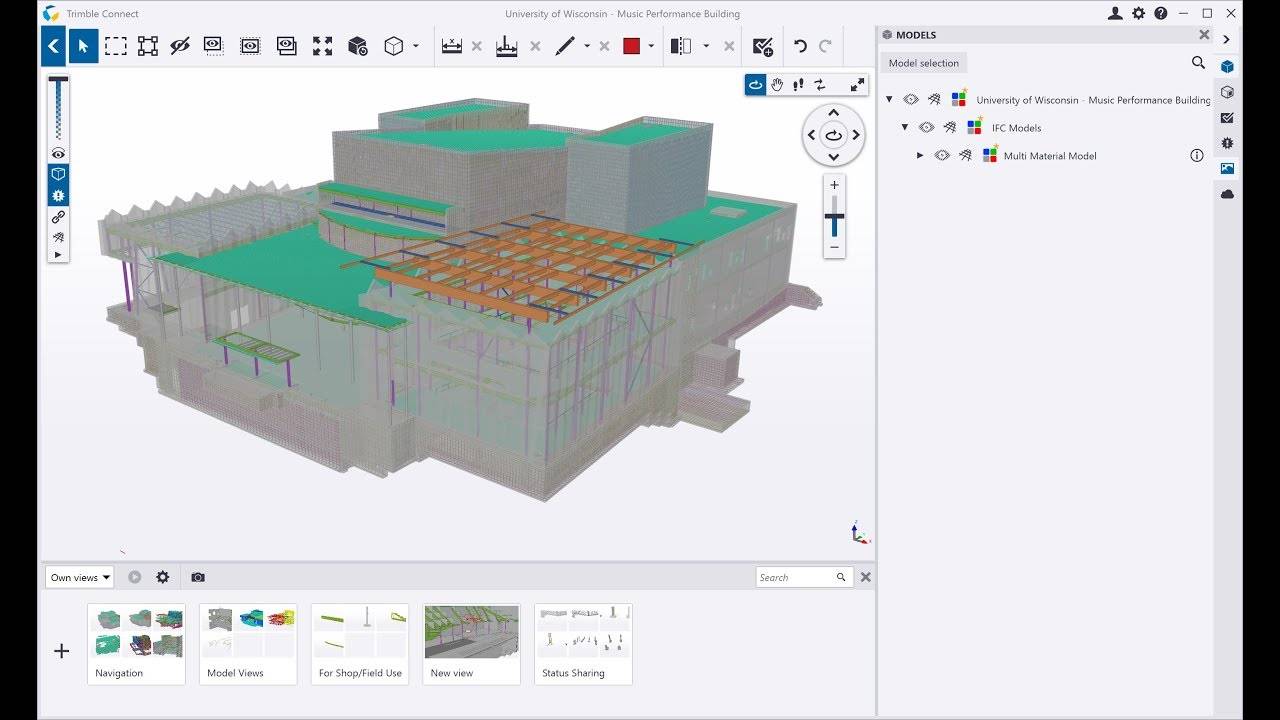The image size is (1280, 720).
Task: Activate the dashed rectangle area selection tool
Action: point(116,46)
